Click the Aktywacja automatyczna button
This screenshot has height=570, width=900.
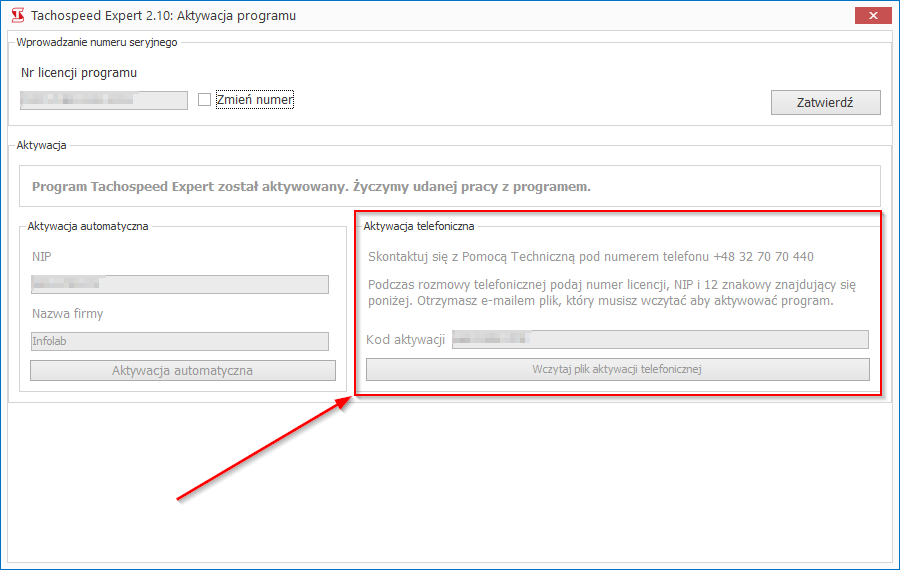pyautogui.click(x=183, y=370)
